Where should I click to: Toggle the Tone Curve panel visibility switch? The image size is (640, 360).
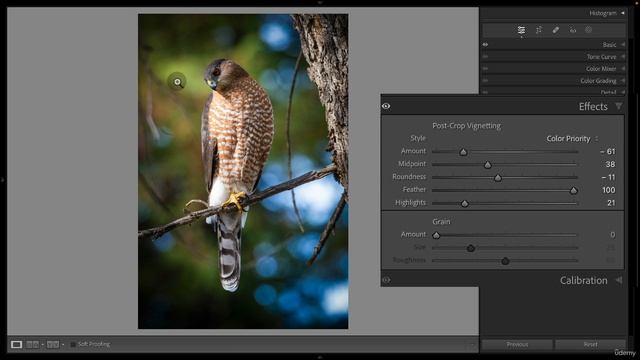click(485, 57)
